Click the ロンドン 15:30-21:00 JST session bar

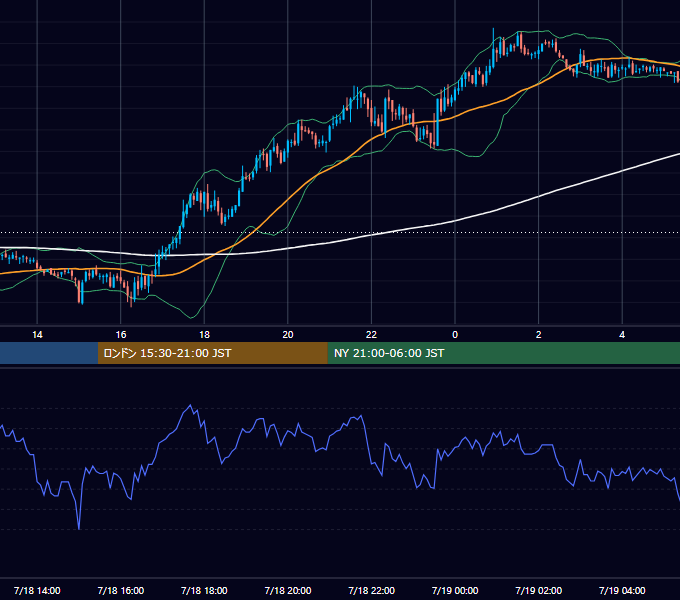tap(212, 353)
